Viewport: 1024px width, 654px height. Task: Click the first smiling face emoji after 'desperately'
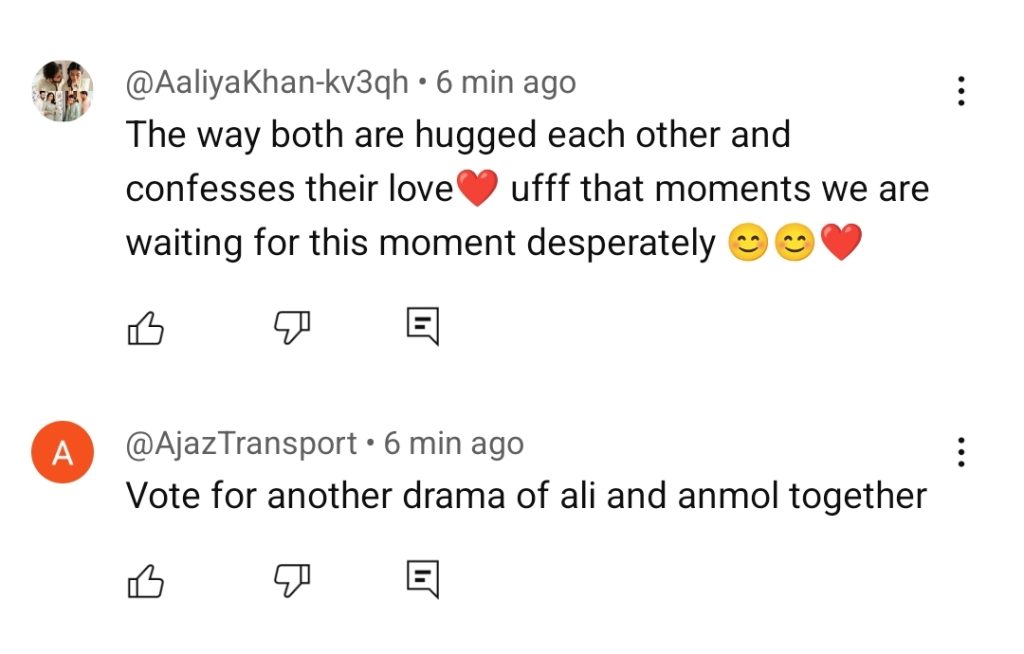pyautogui.click(x=748, y=244)
